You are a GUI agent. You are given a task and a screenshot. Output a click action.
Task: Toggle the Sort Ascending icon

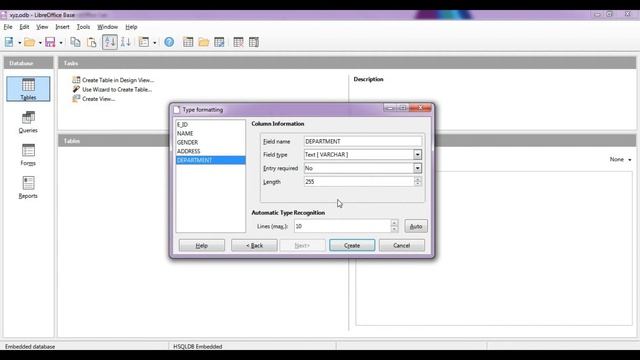(109, 42)
